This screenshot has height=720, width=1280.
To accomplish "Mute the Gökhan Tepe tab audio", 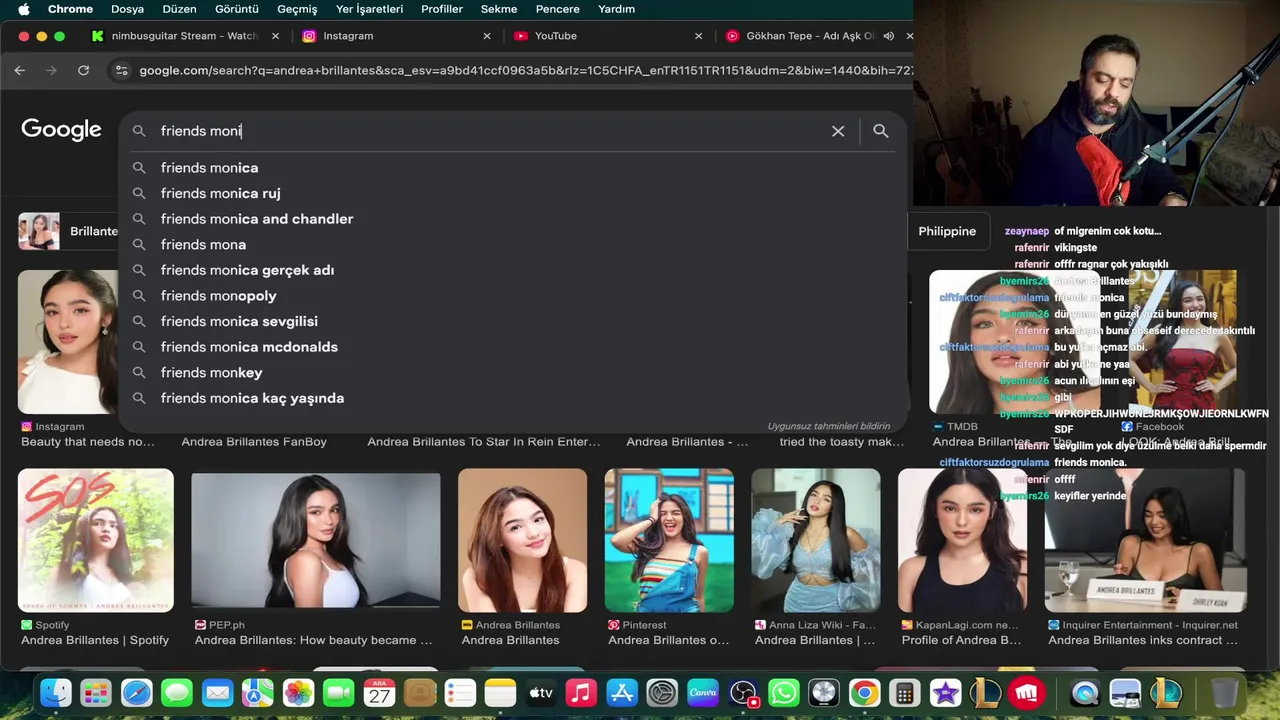I will tap(888, 36).
